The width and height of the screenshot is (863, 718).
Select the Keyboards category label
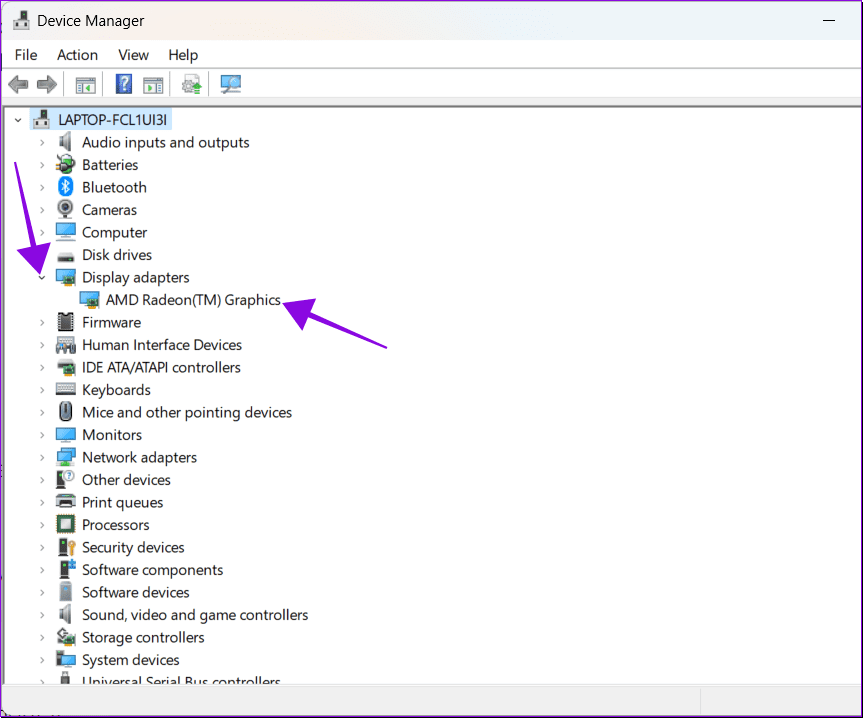[116, 390]
